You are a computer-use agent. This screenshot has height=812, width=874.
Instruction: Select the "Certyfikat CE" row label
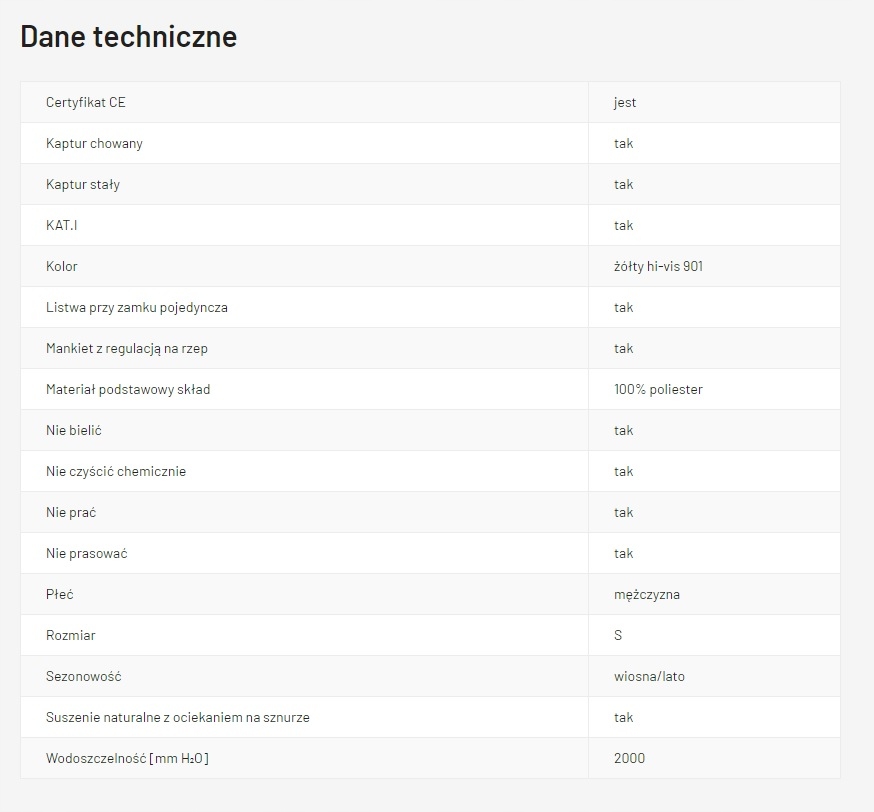[x=86, y=102]
